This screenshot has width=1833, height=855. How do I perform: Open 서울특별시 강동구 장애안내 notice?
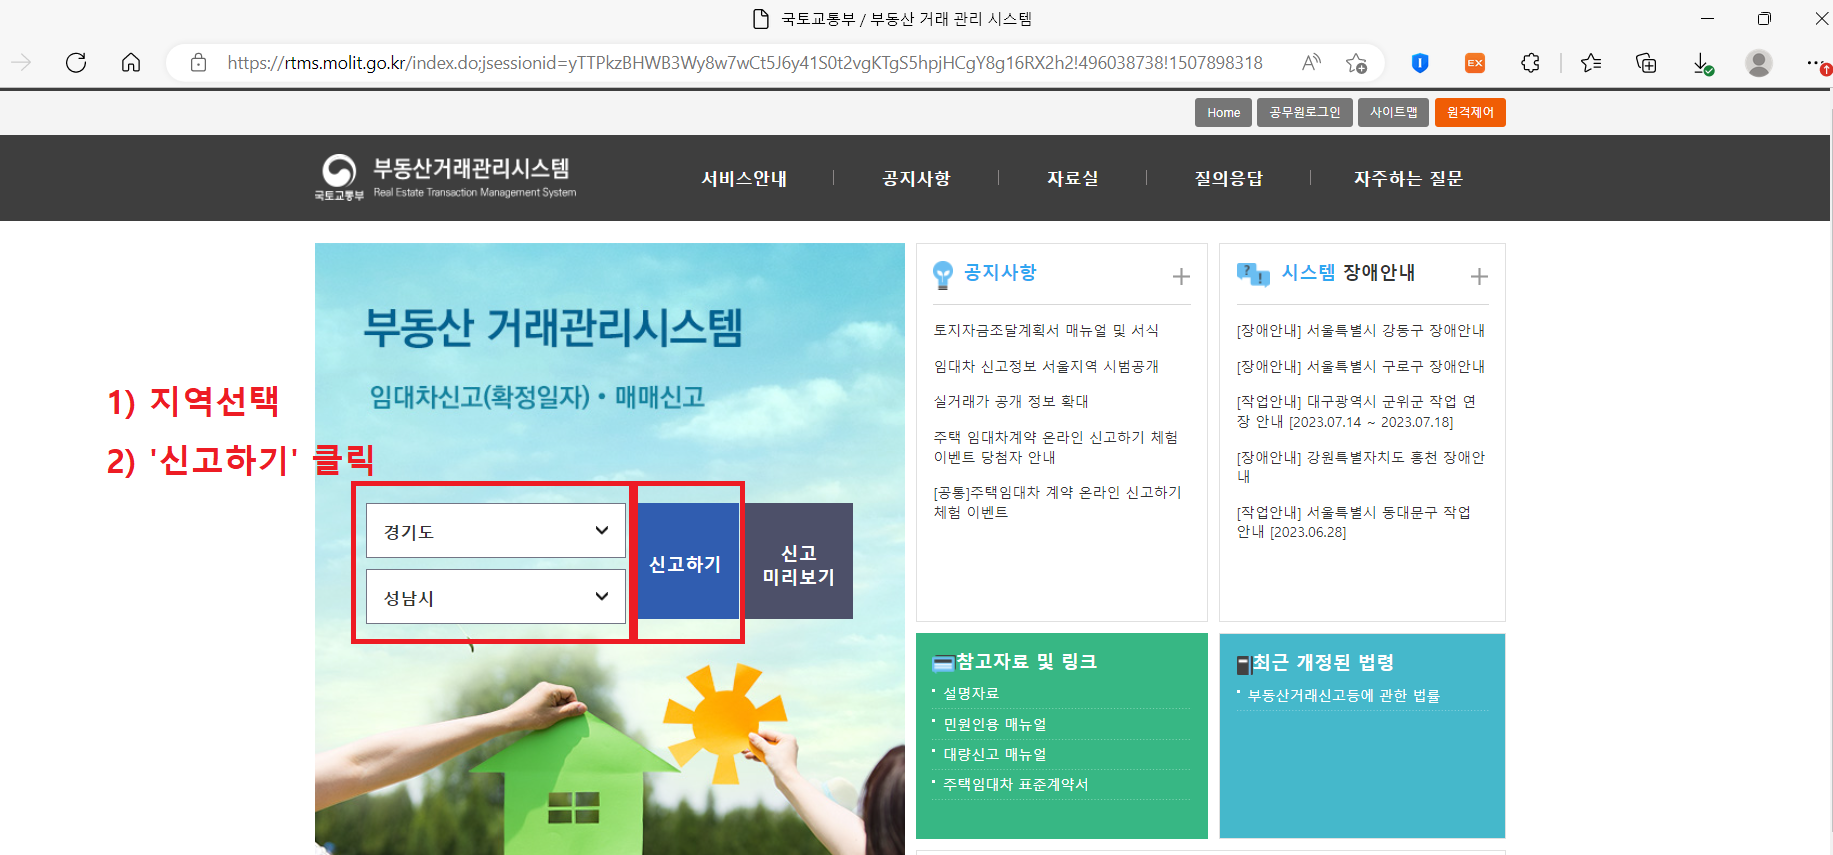pos(1361,330)
